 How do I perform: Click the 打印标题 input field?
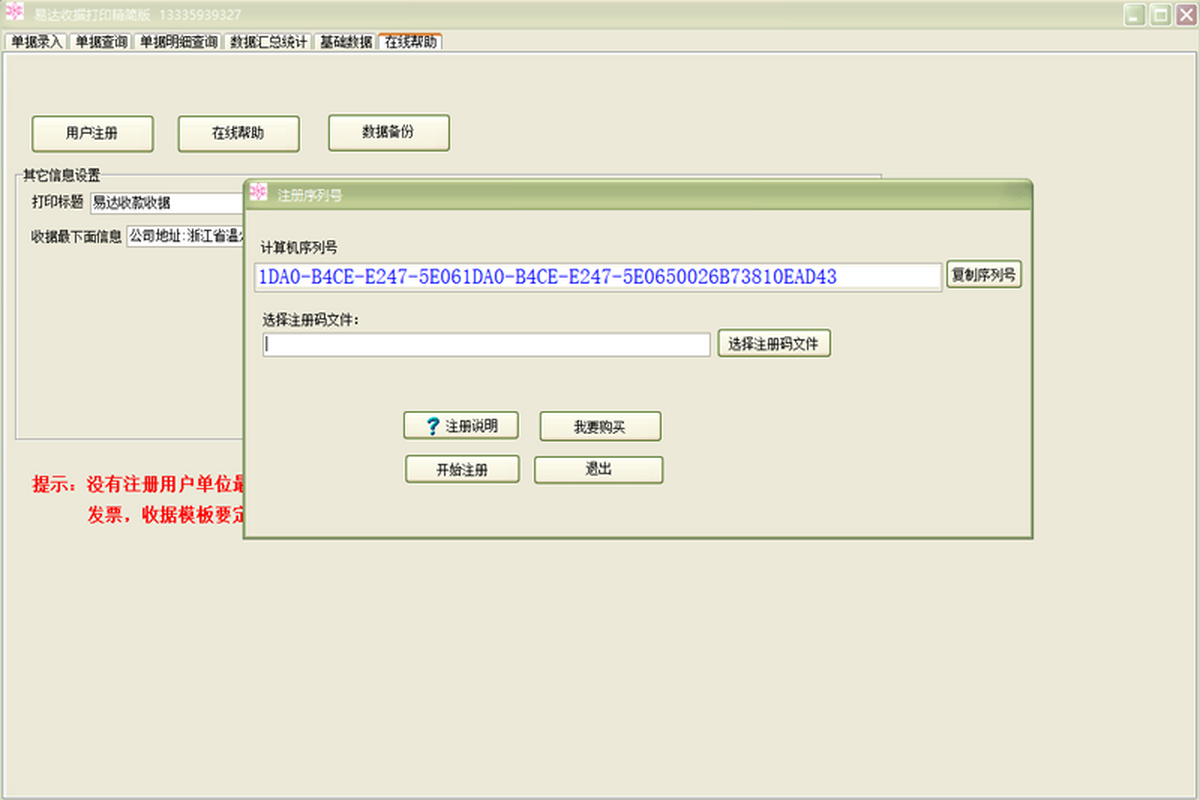coord(168,202)
